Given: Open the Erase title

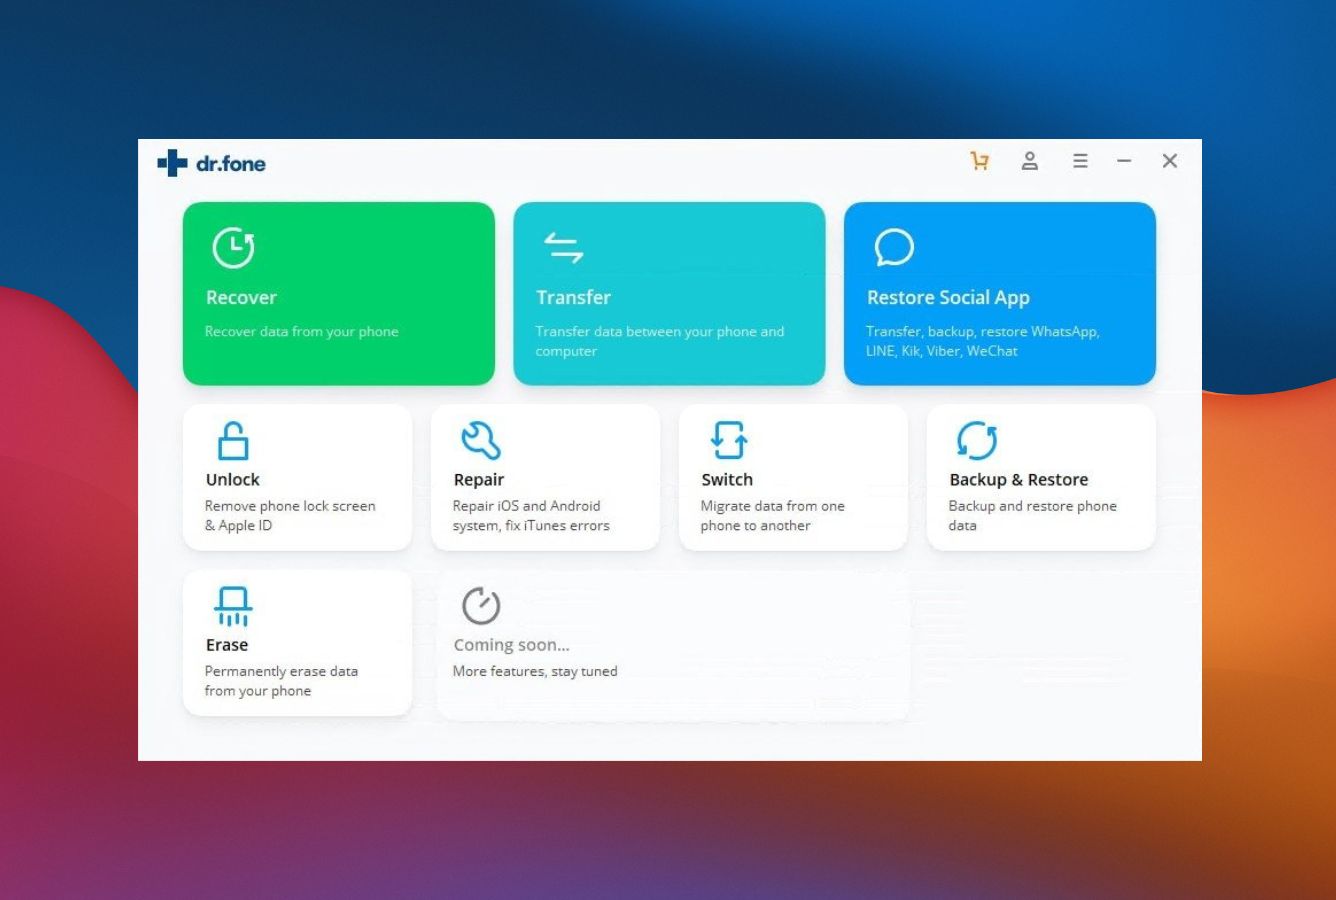Looking at the screenshot, I should [227, 645].
